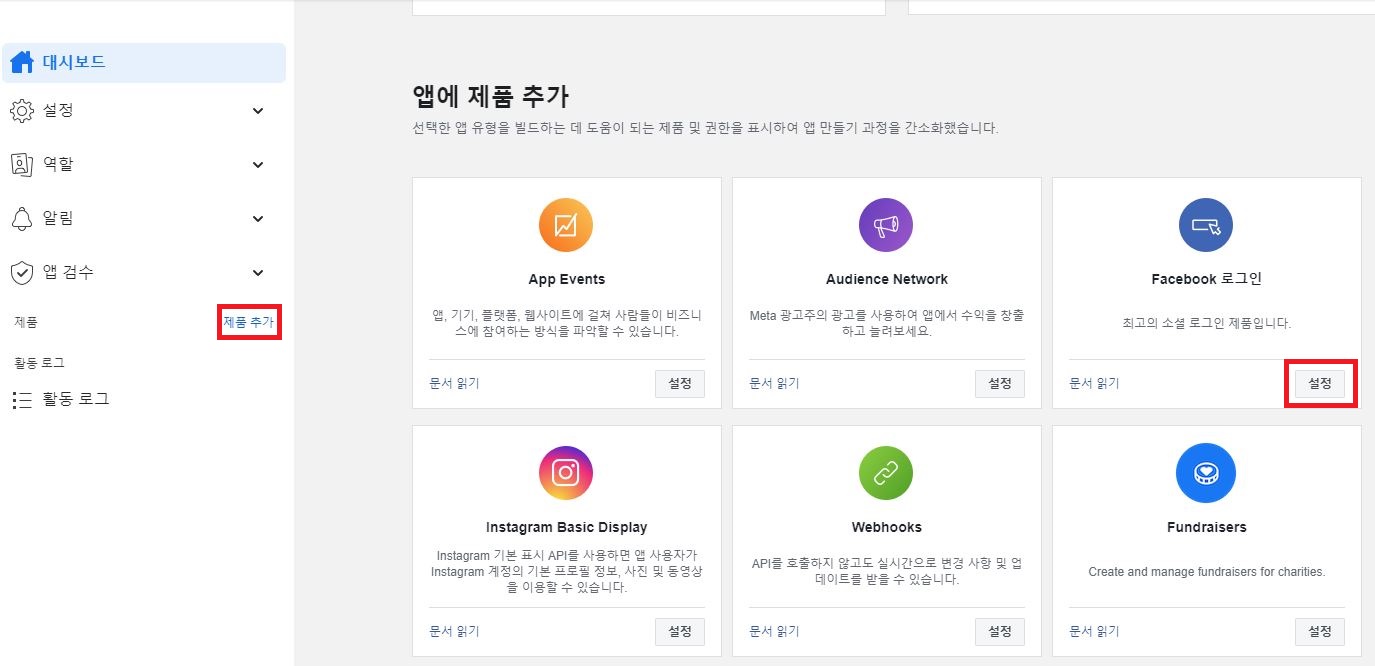Click 설정 button on App Events card
Image resolution: width=1375 pixels, height=666 pixels.
(x=680, y=383)
